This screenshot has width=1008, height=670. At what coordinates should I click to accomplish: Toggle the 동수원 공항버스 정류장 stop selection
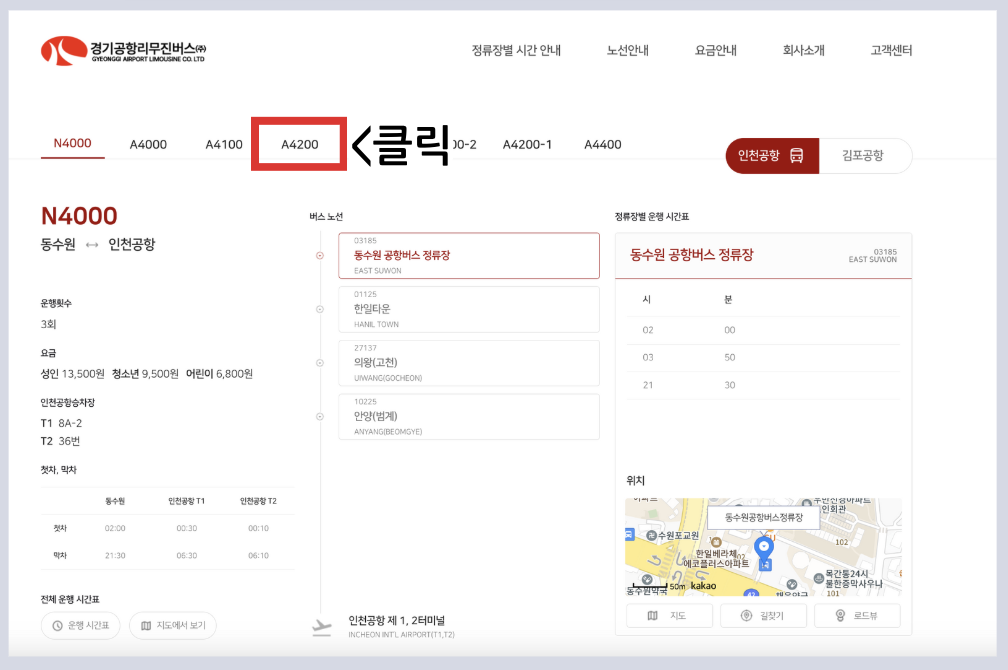pyautogui.click(x=469, y=255)
